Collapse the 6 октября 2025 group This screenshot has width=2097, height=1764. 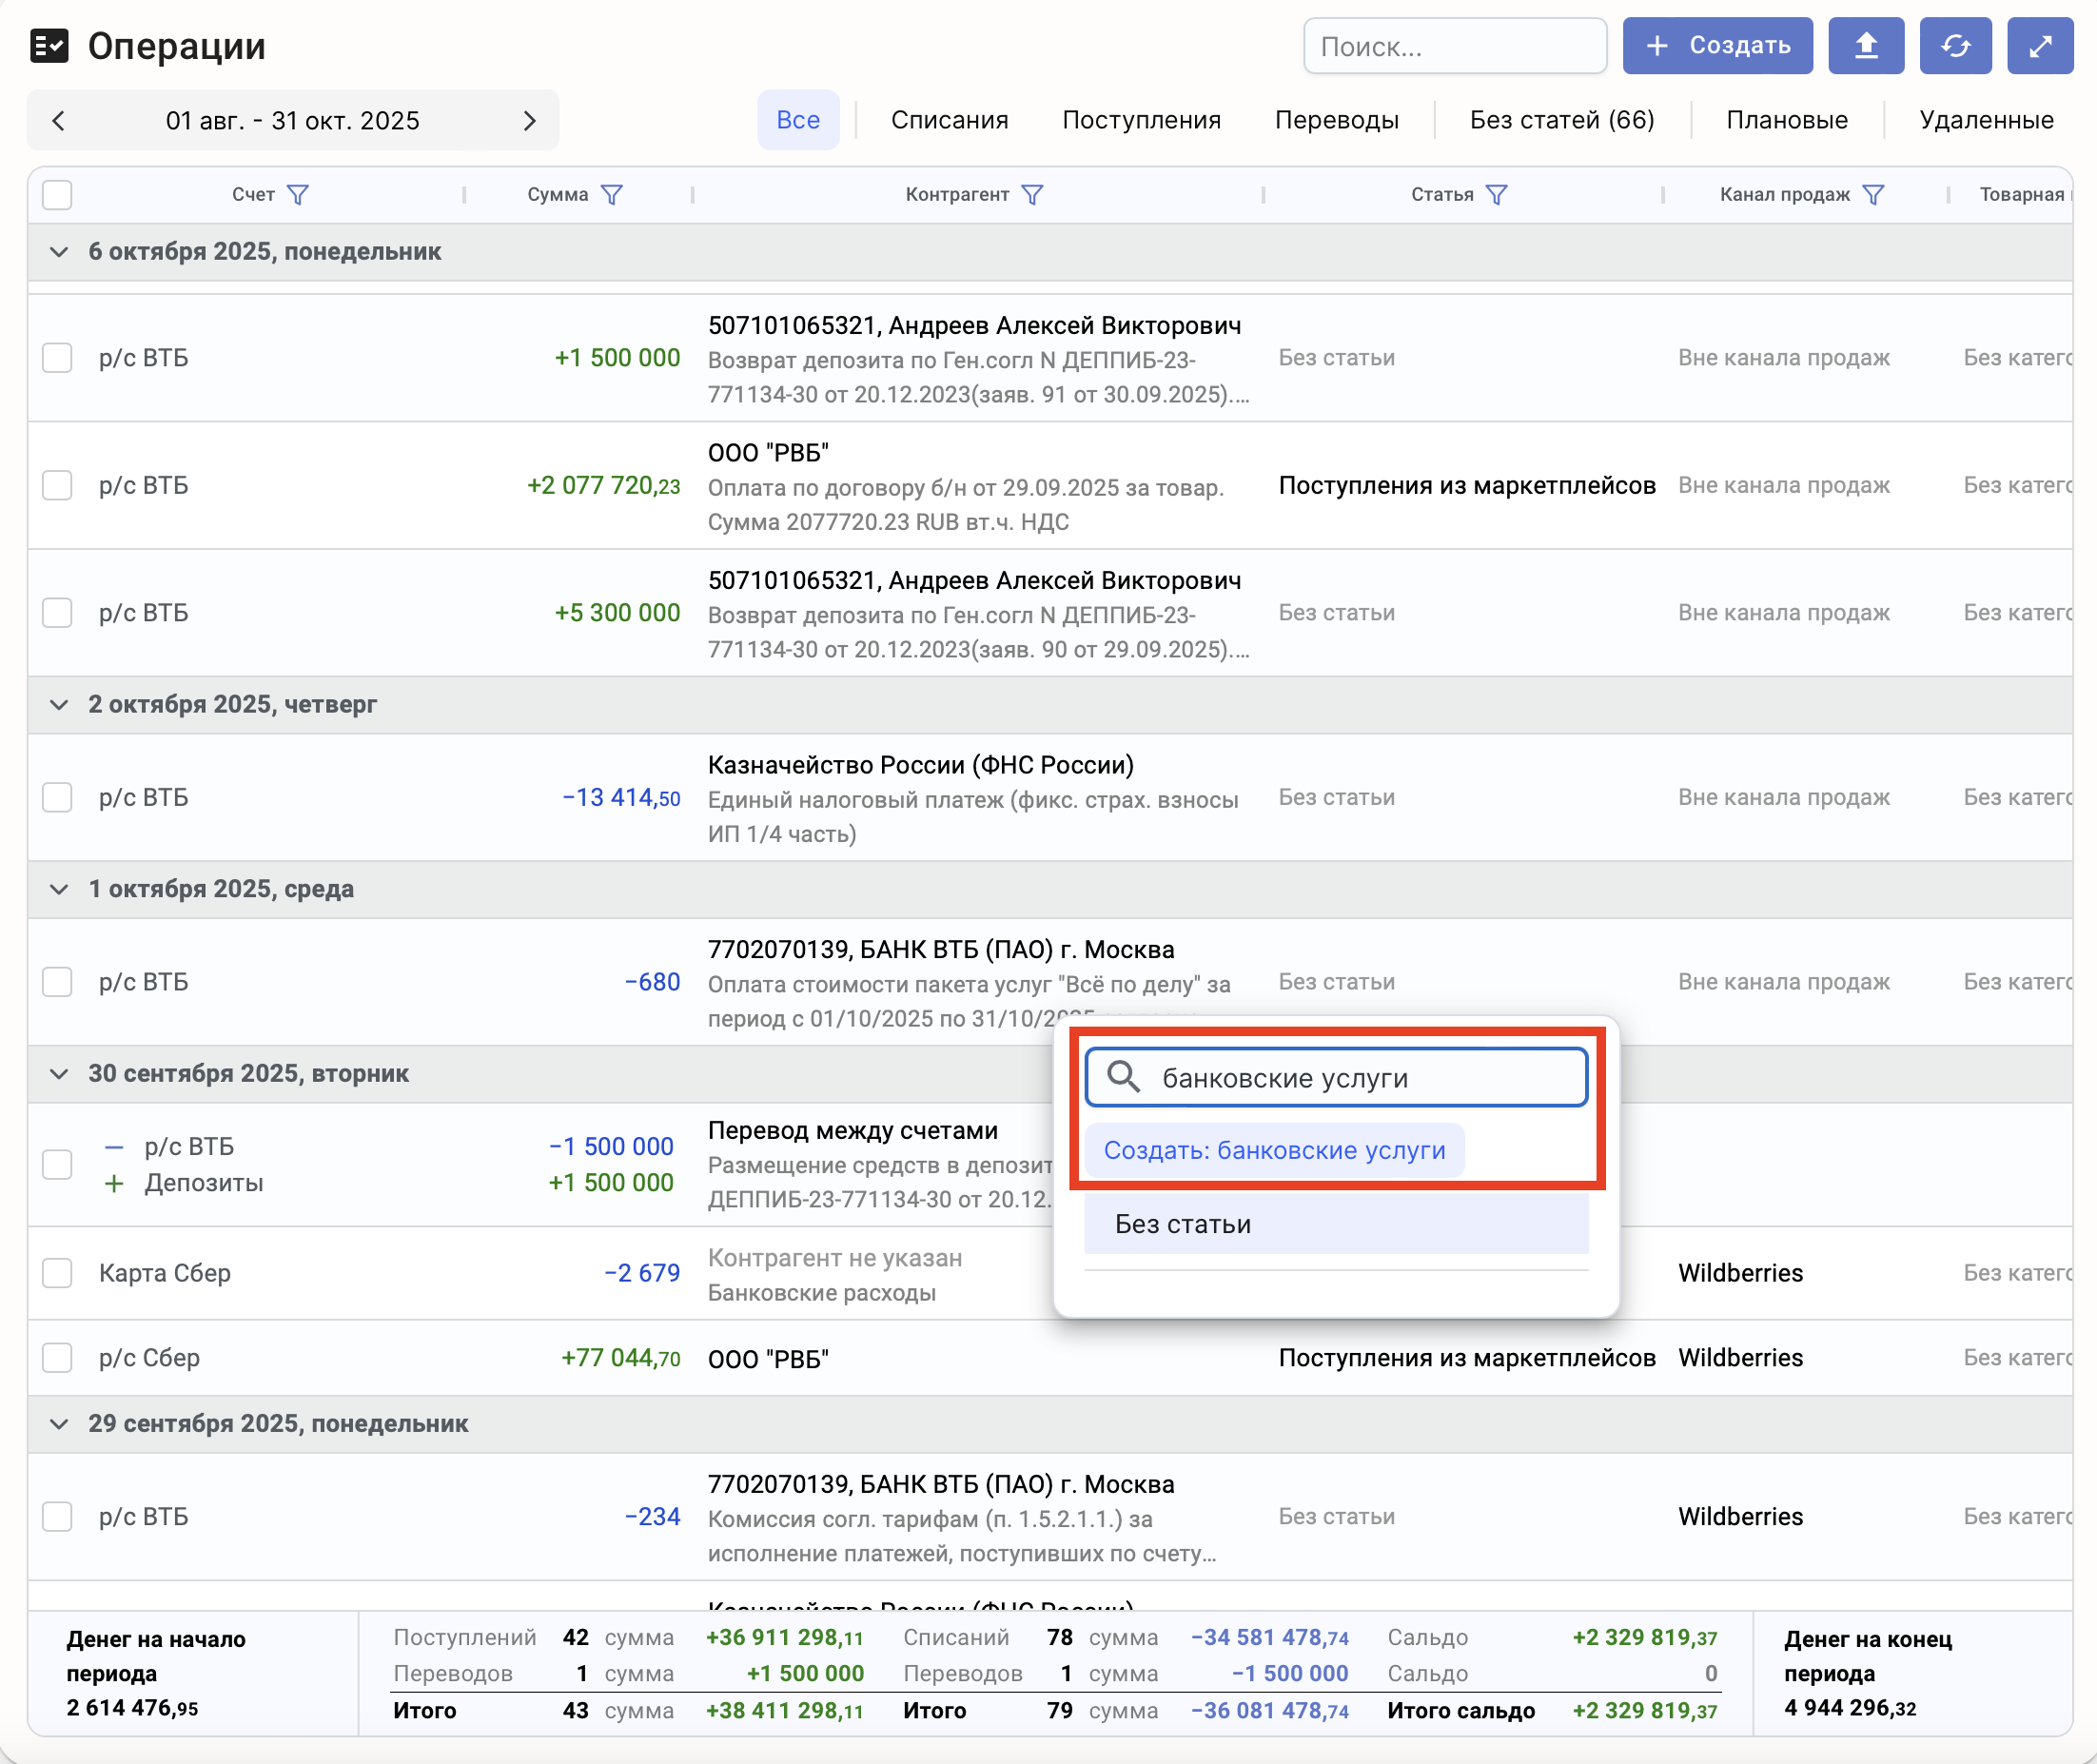59,252
